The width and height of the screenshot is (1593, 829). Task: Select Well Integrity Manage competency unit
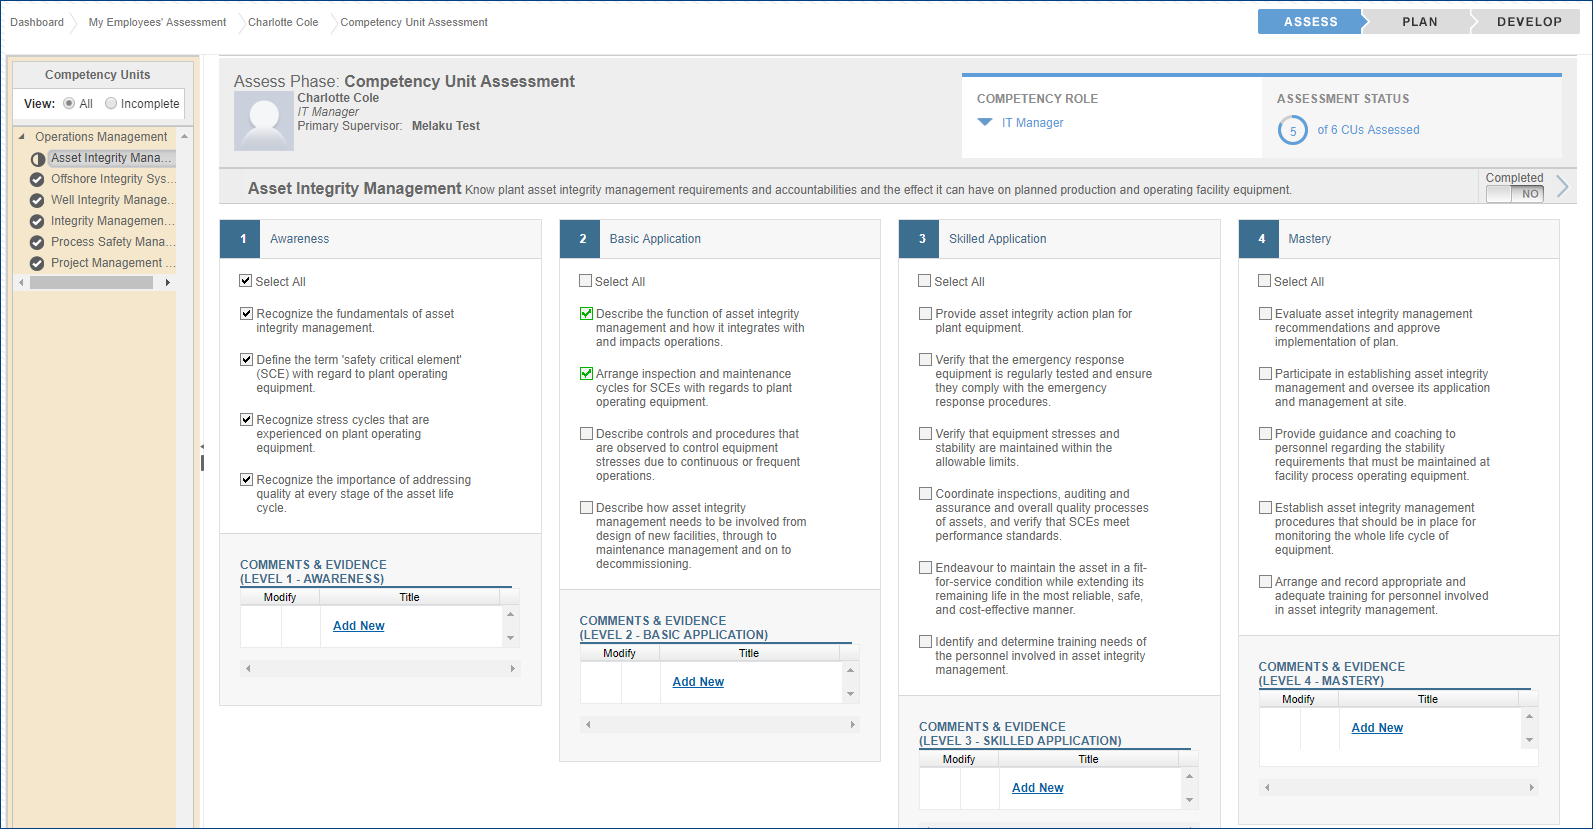tap(113, 200)
